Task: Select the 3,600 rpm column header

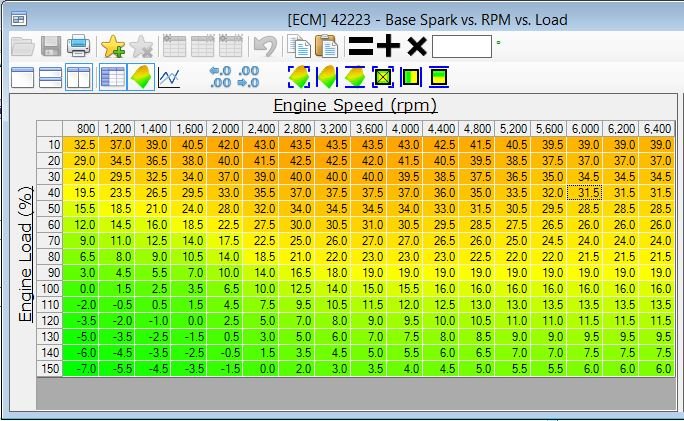Action: click(369, 129)
